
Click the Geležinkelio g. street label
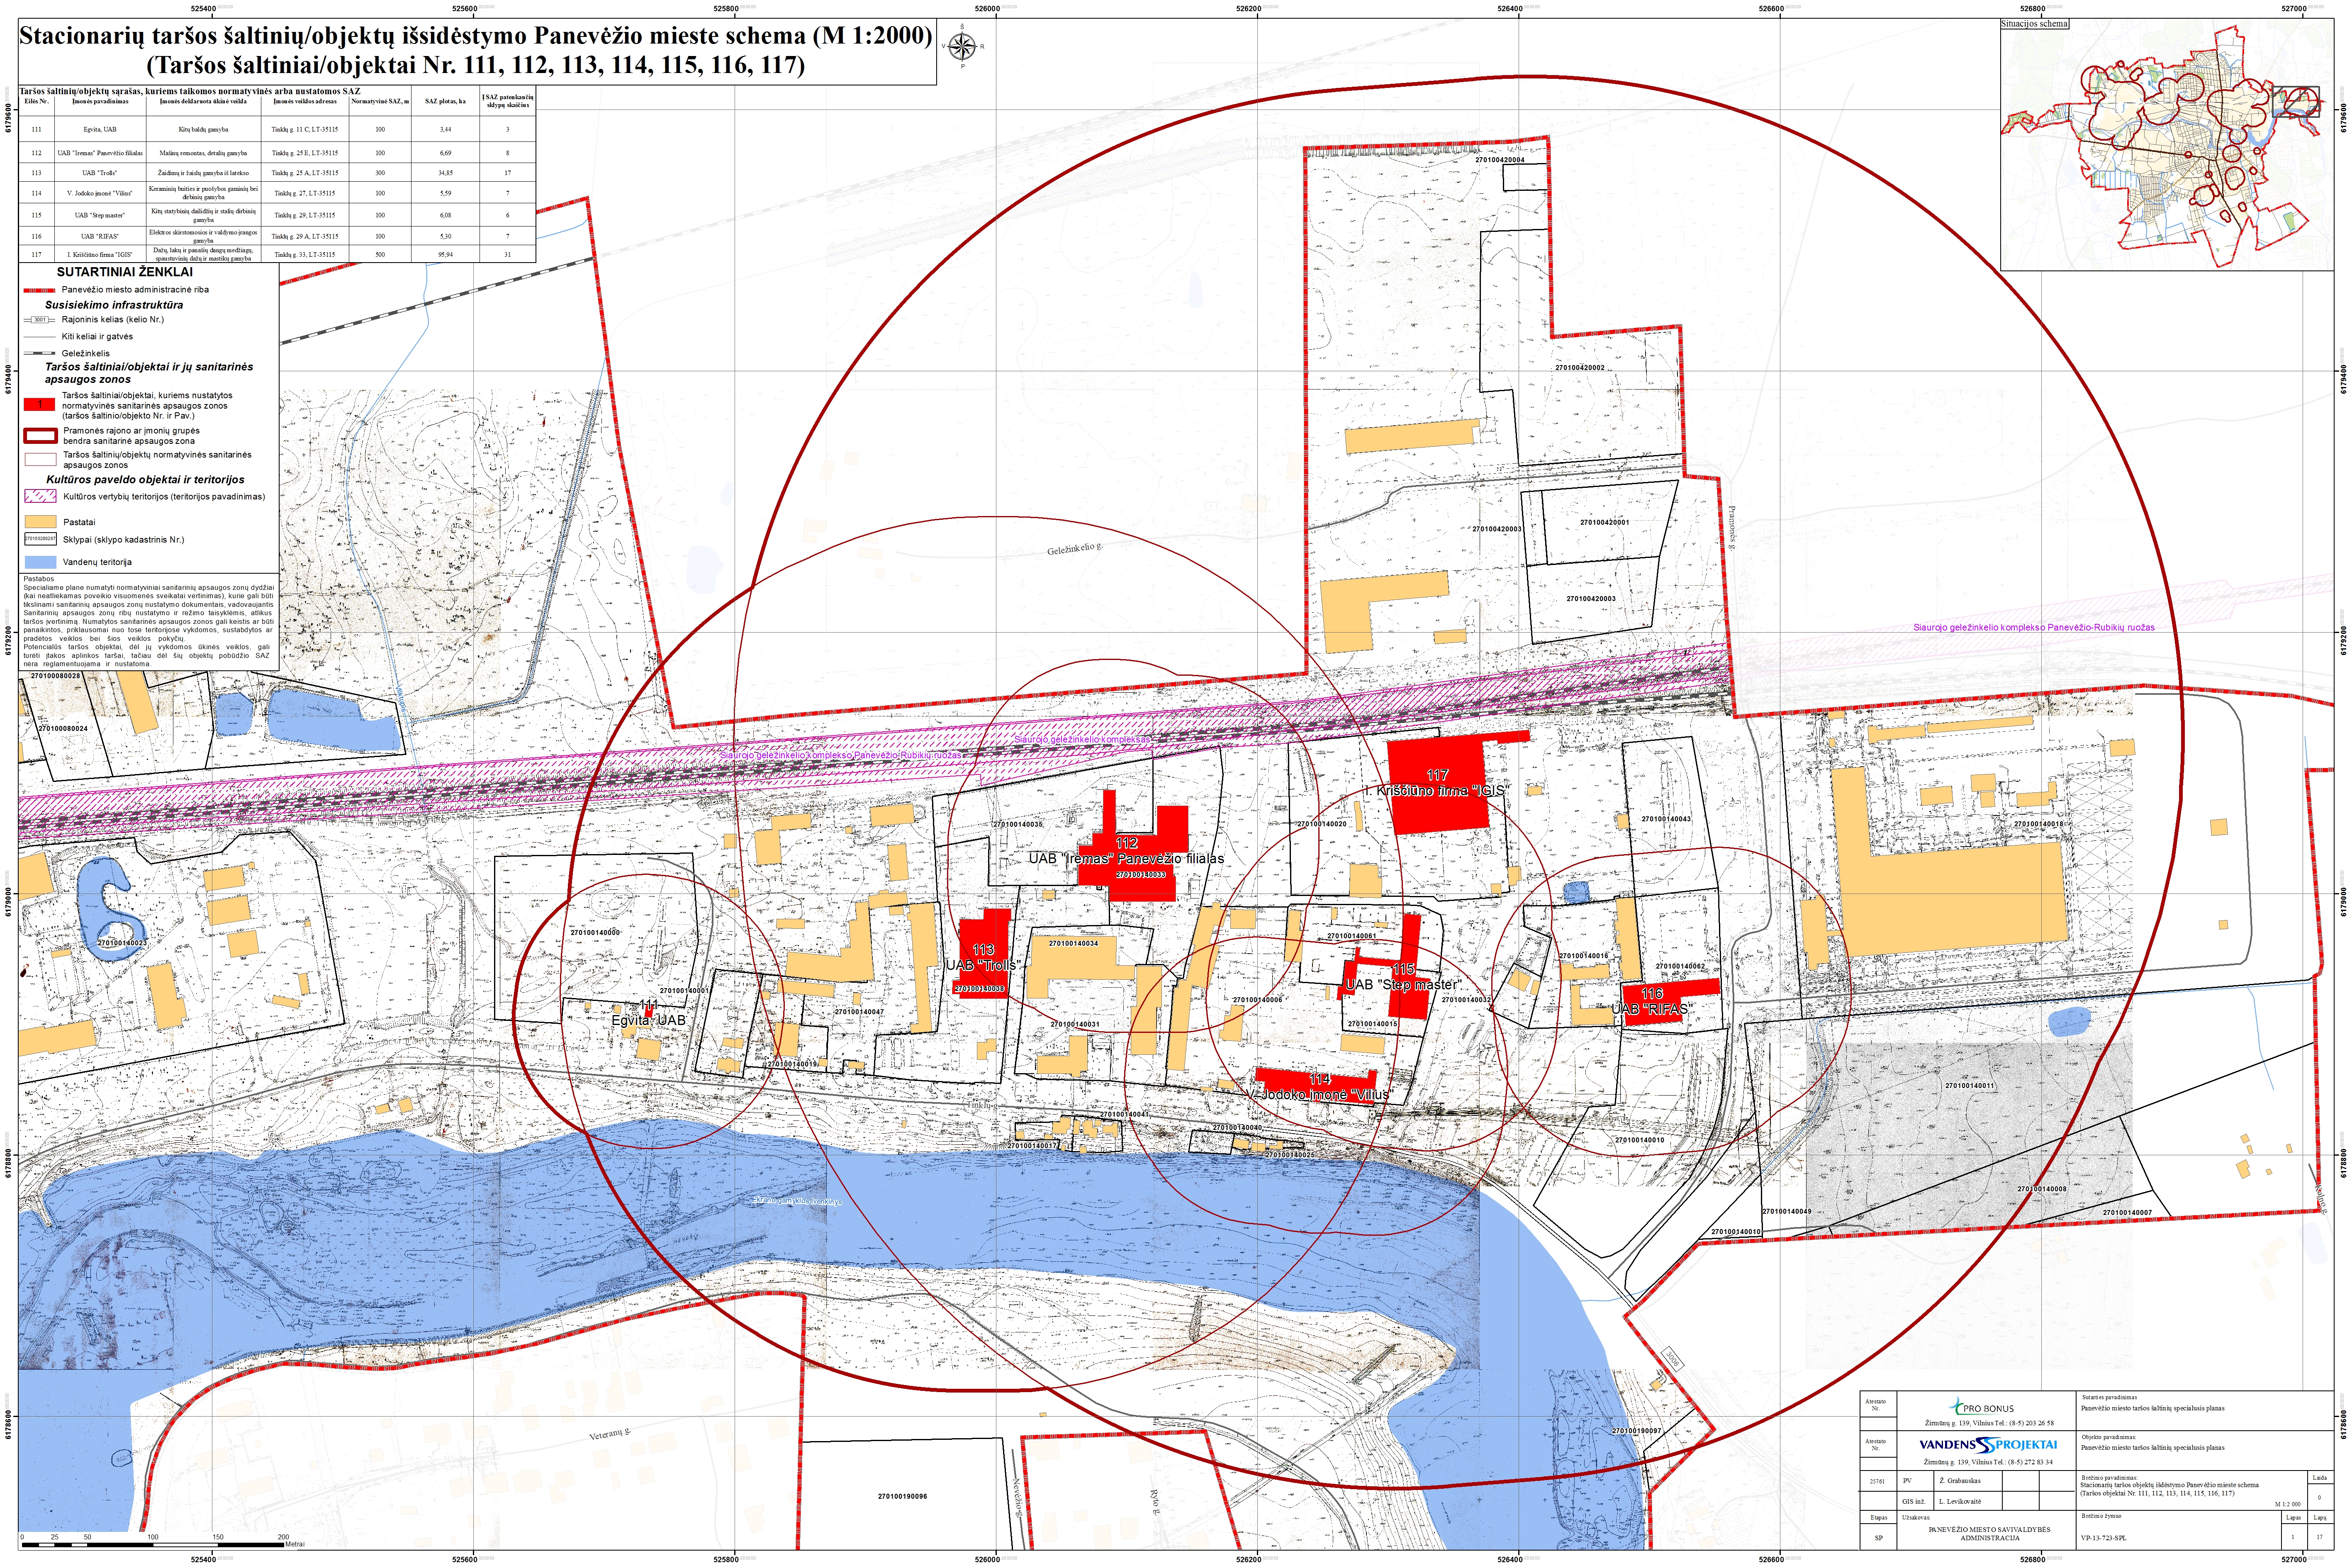1075,549
